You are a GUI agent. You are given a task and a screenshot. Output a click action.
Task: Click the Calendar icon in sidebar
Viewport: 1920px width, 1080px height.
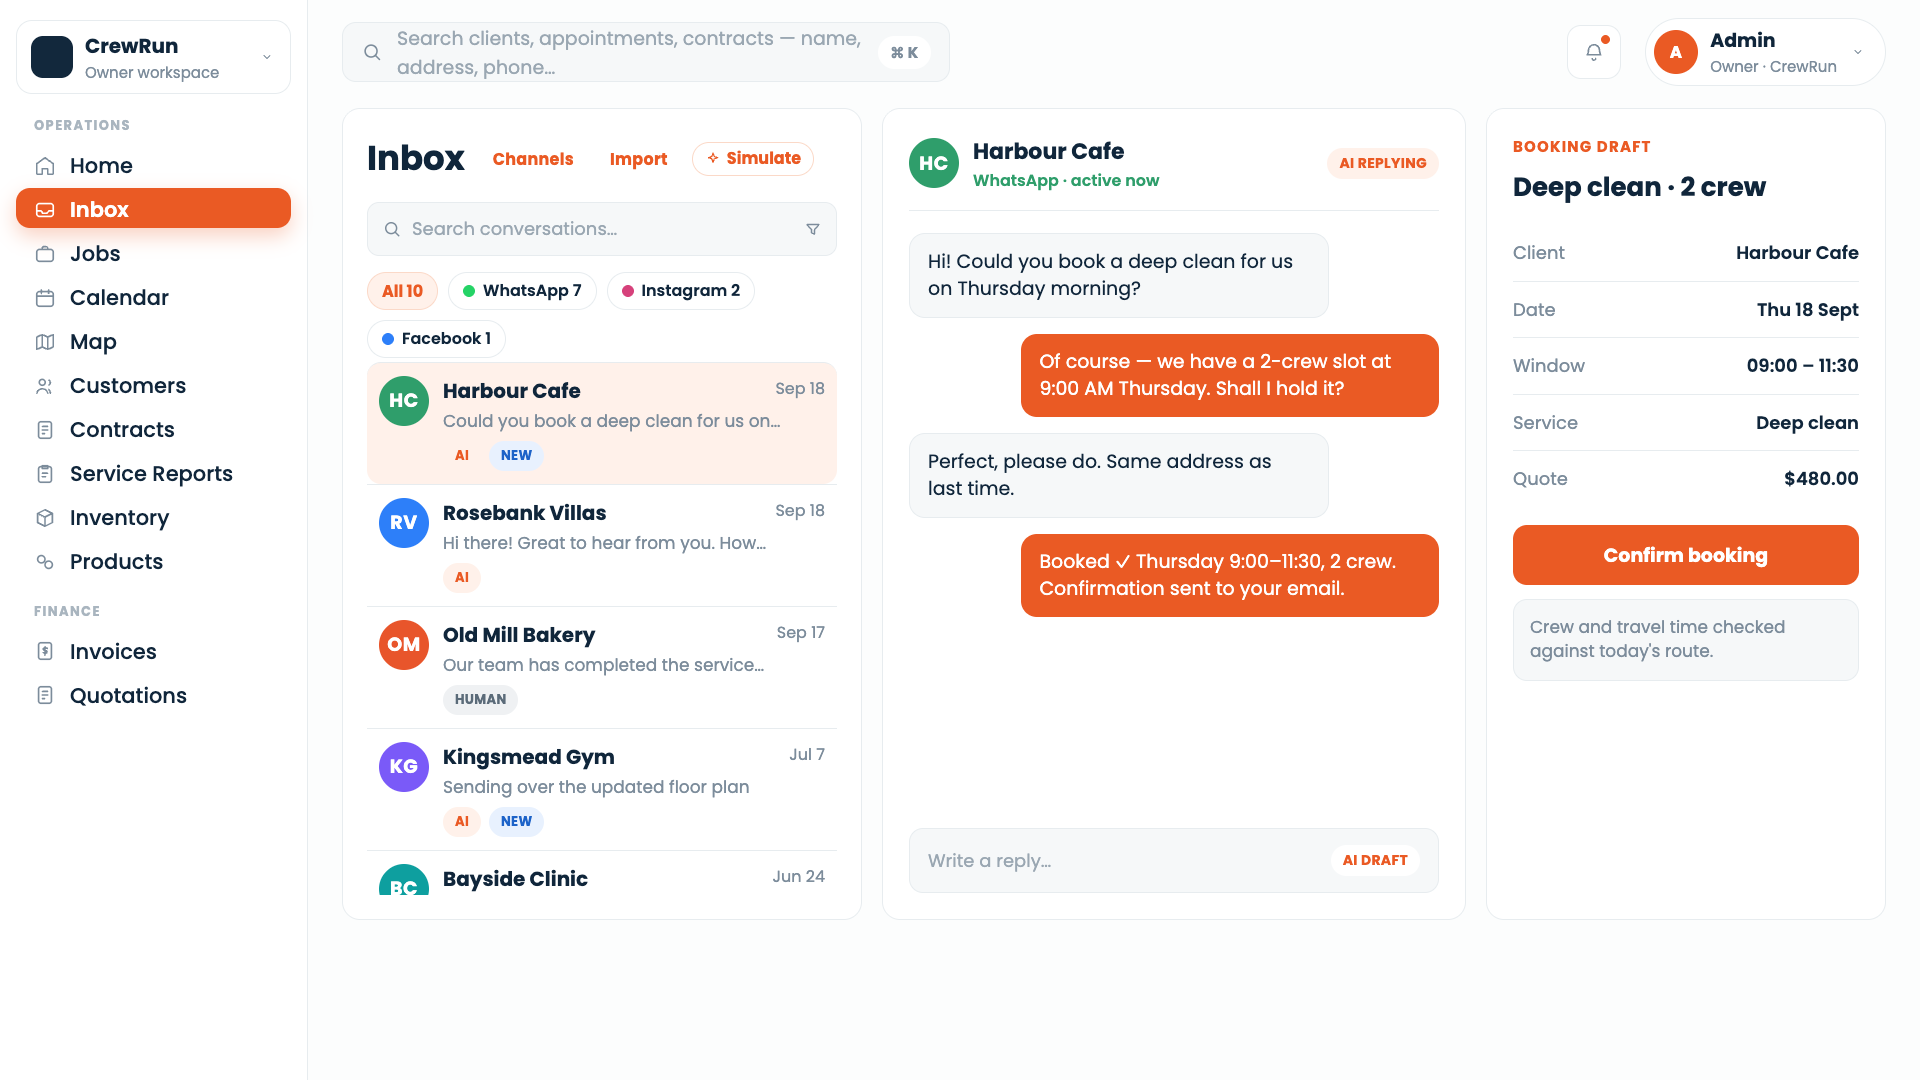45,298
